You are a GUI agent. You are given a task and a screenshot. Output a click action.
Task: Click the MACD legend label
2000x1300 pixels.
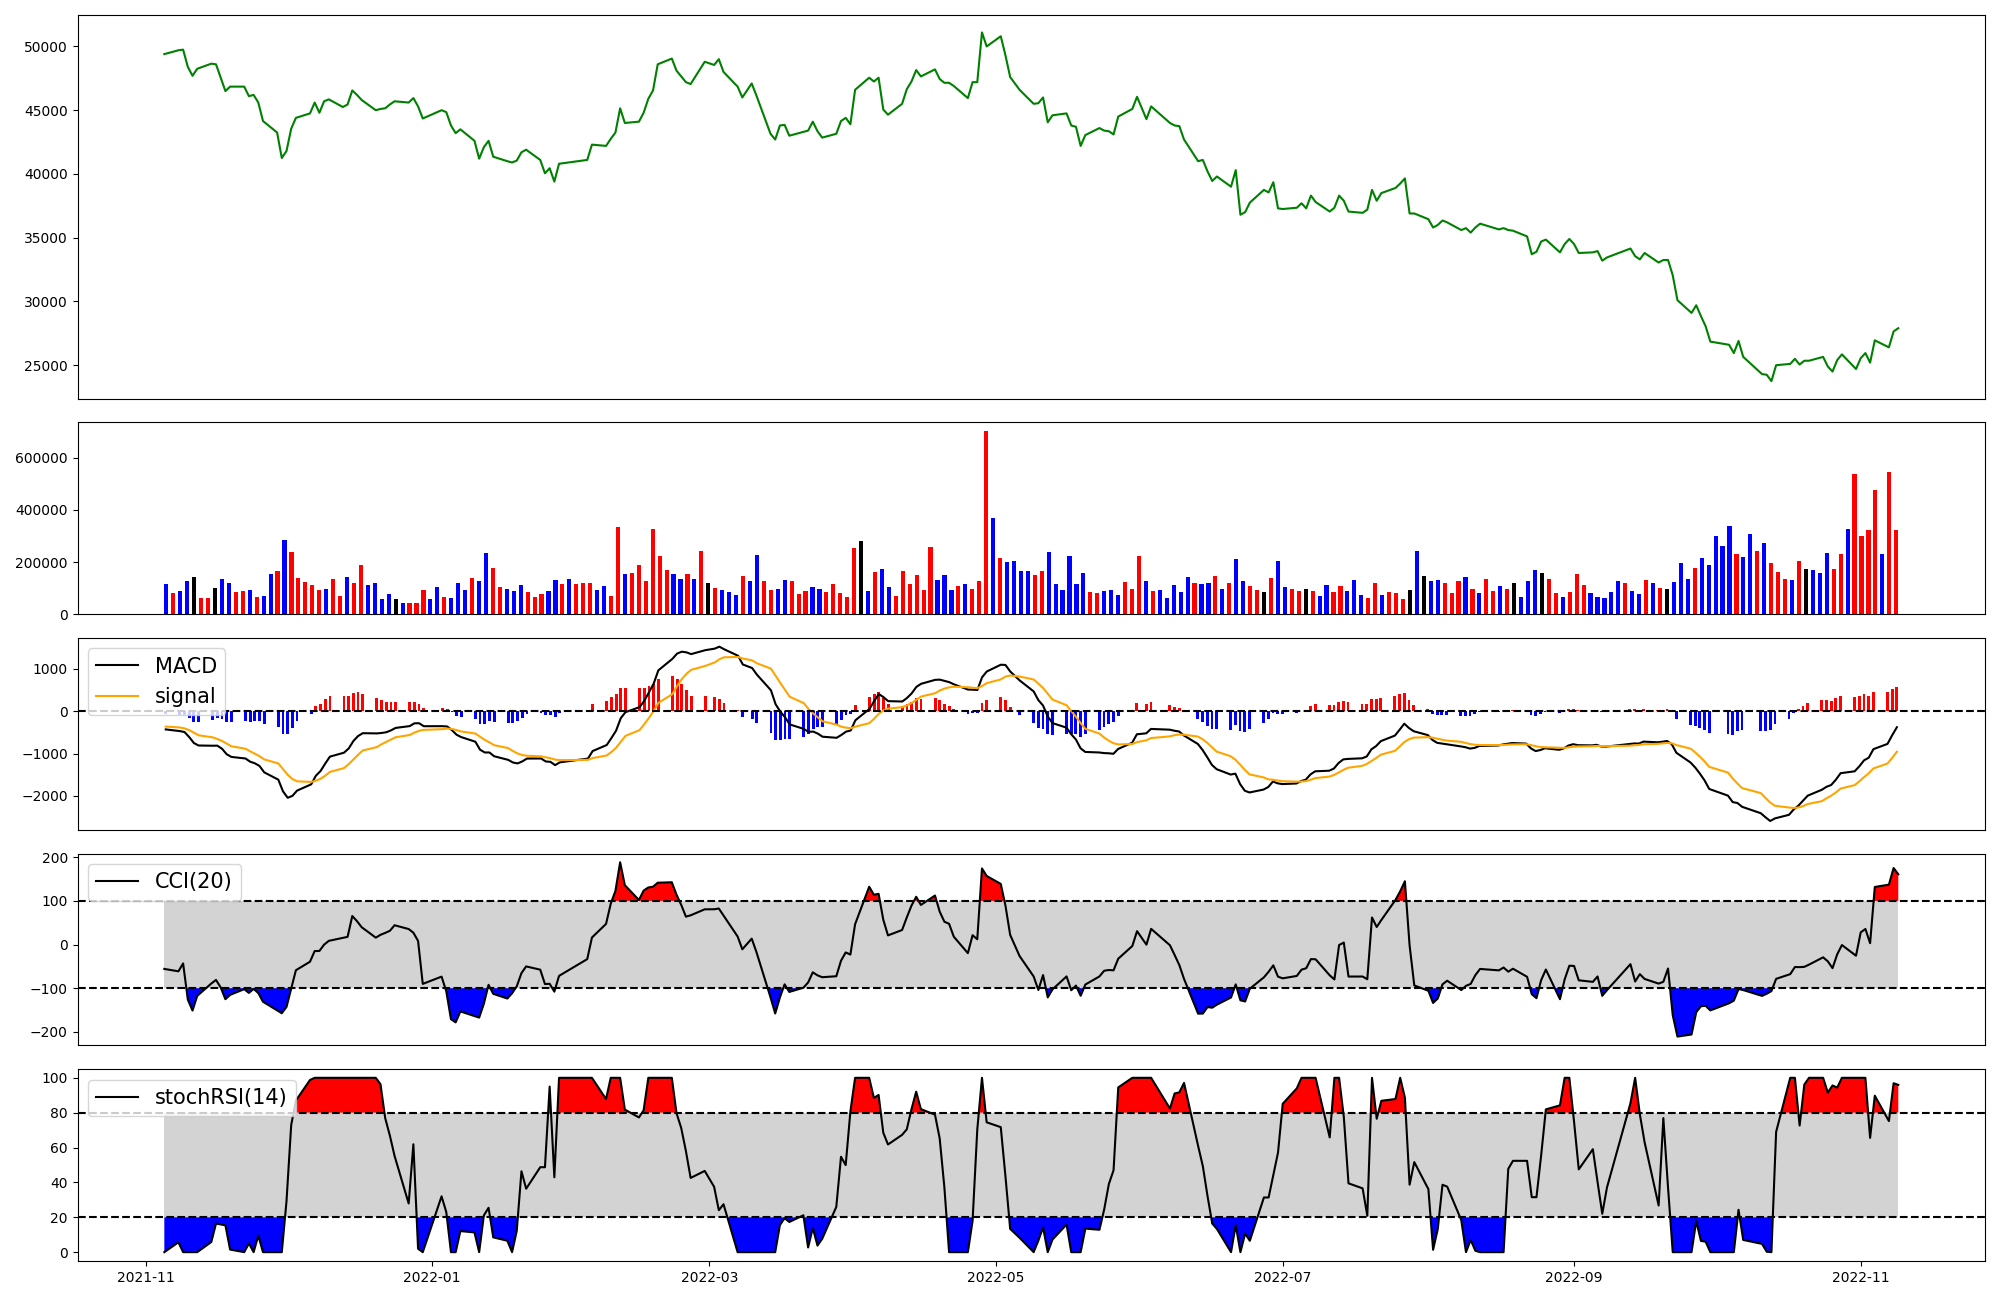185,666
